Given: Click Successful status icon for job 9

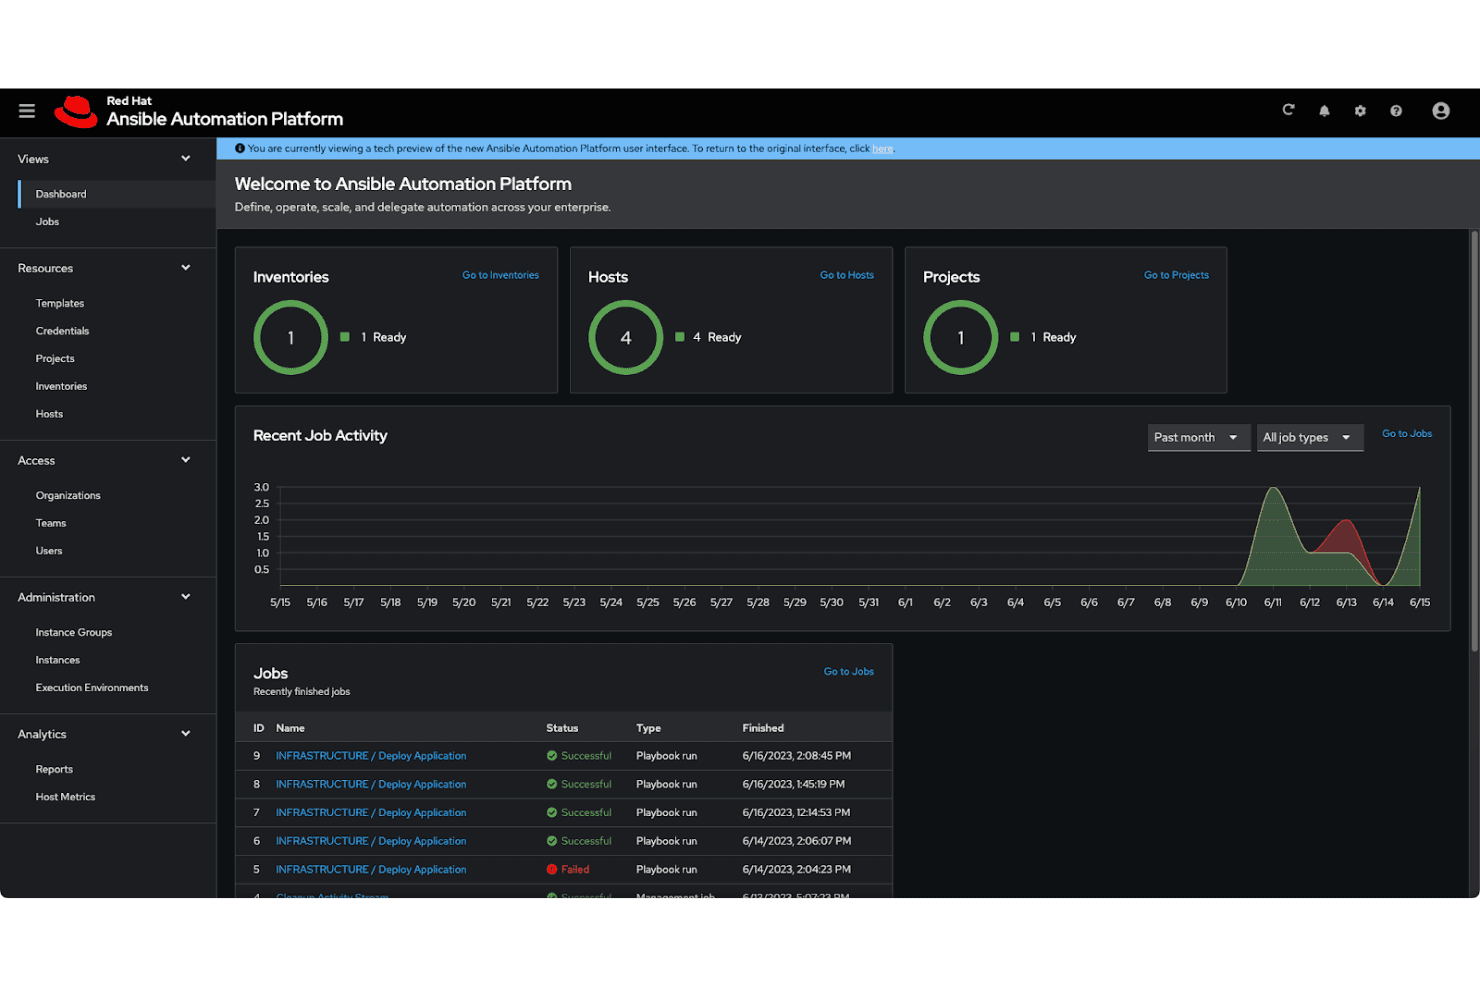Looking at the screenshot, I should 552,756.
